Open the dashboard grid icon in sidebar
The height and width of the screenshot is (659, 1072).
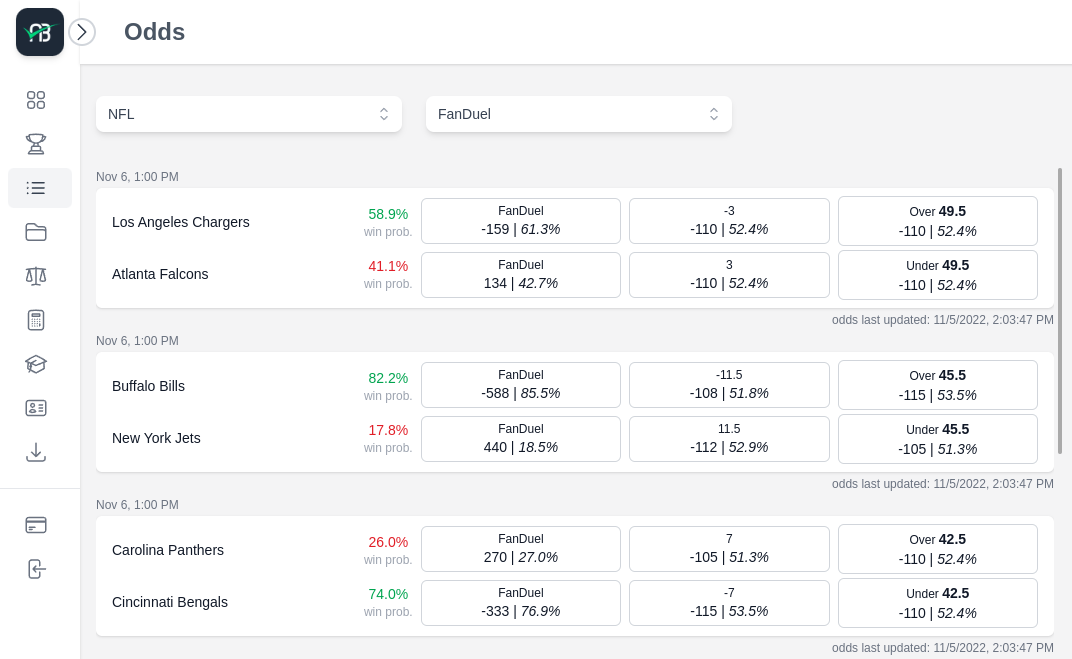[36, 100]
